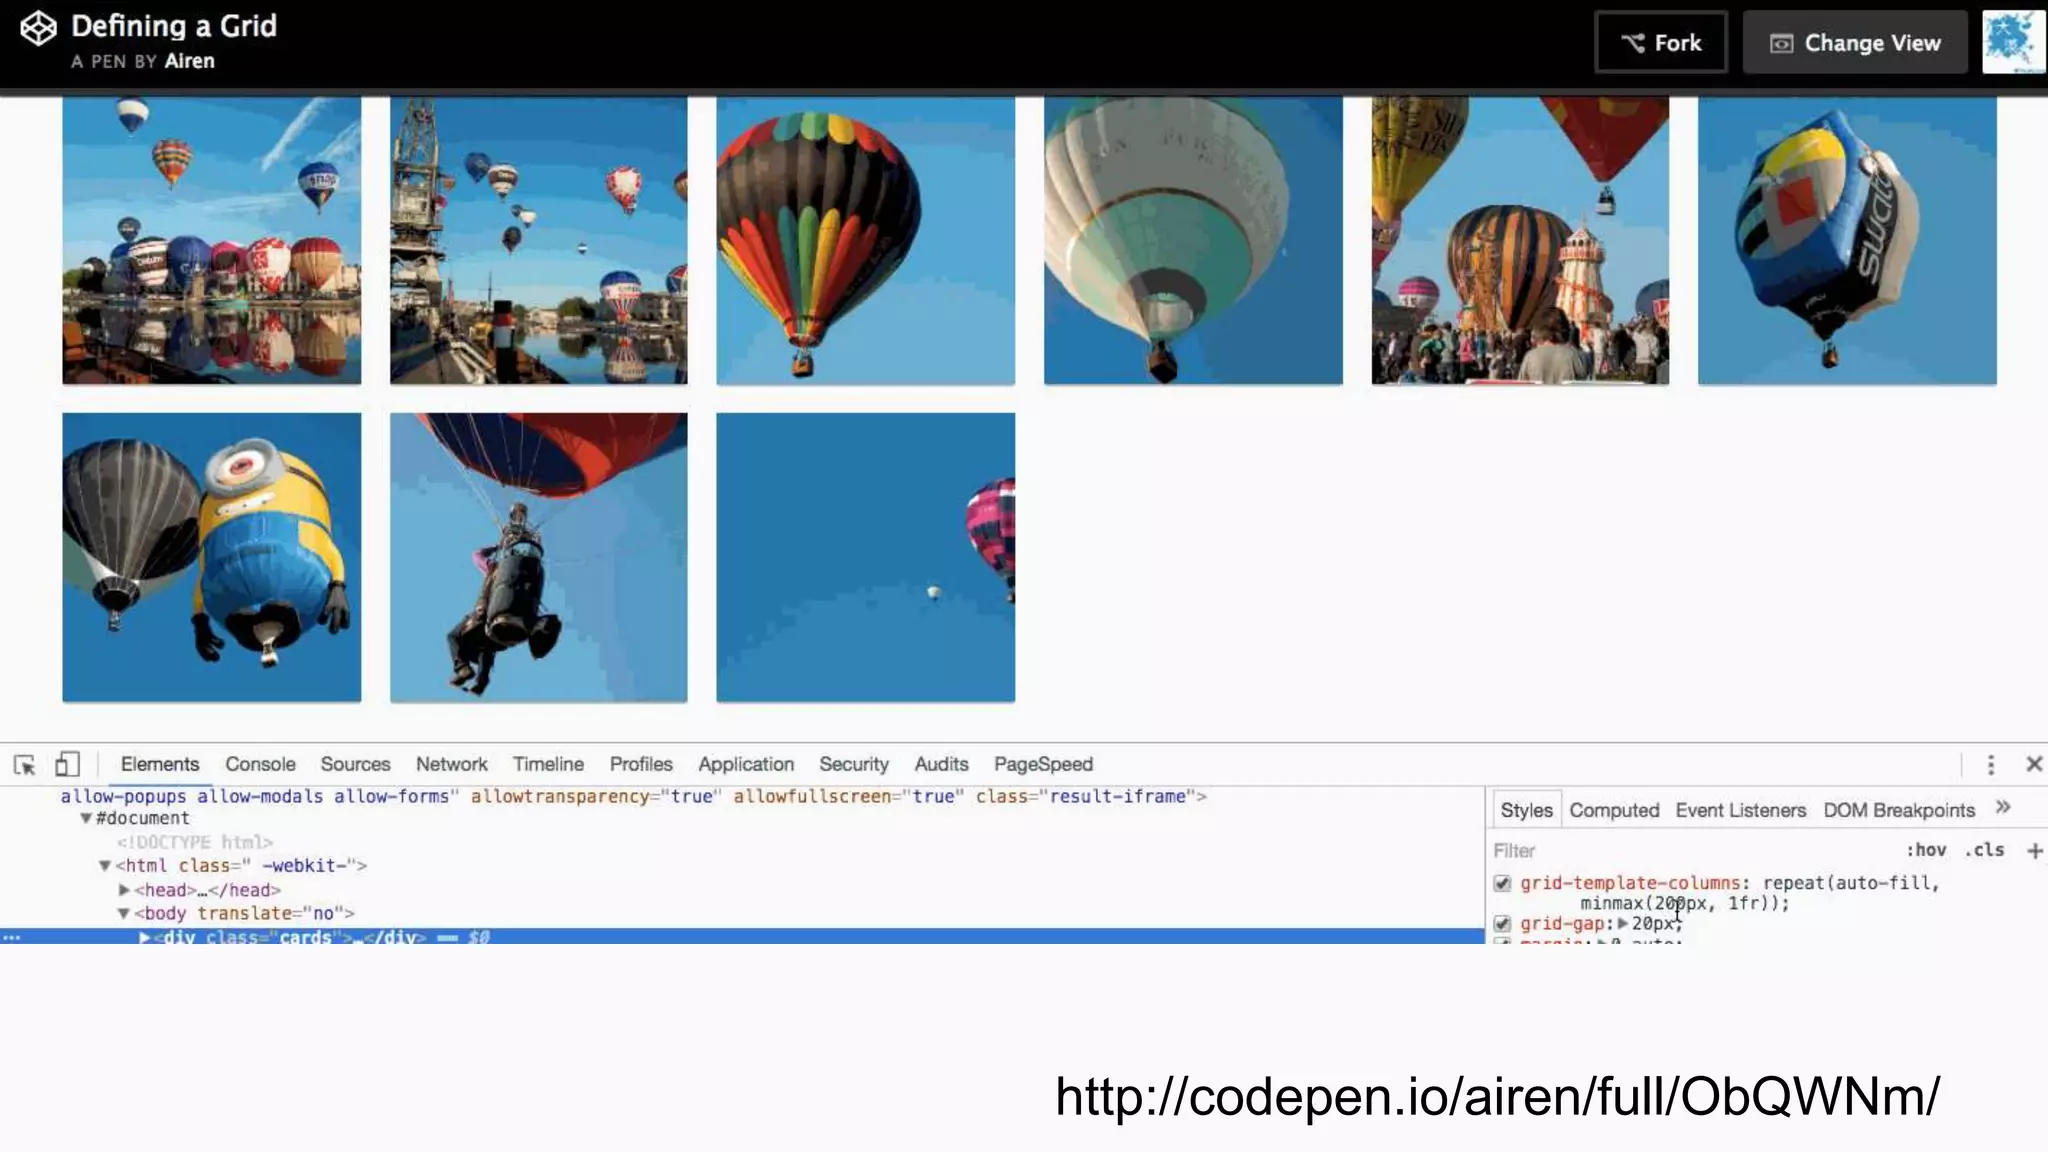The width and height of the screenshot is (2048, 1152).
Task: Open the crane and balloons dockside thumbnail
Action: [x=538, y=240]
